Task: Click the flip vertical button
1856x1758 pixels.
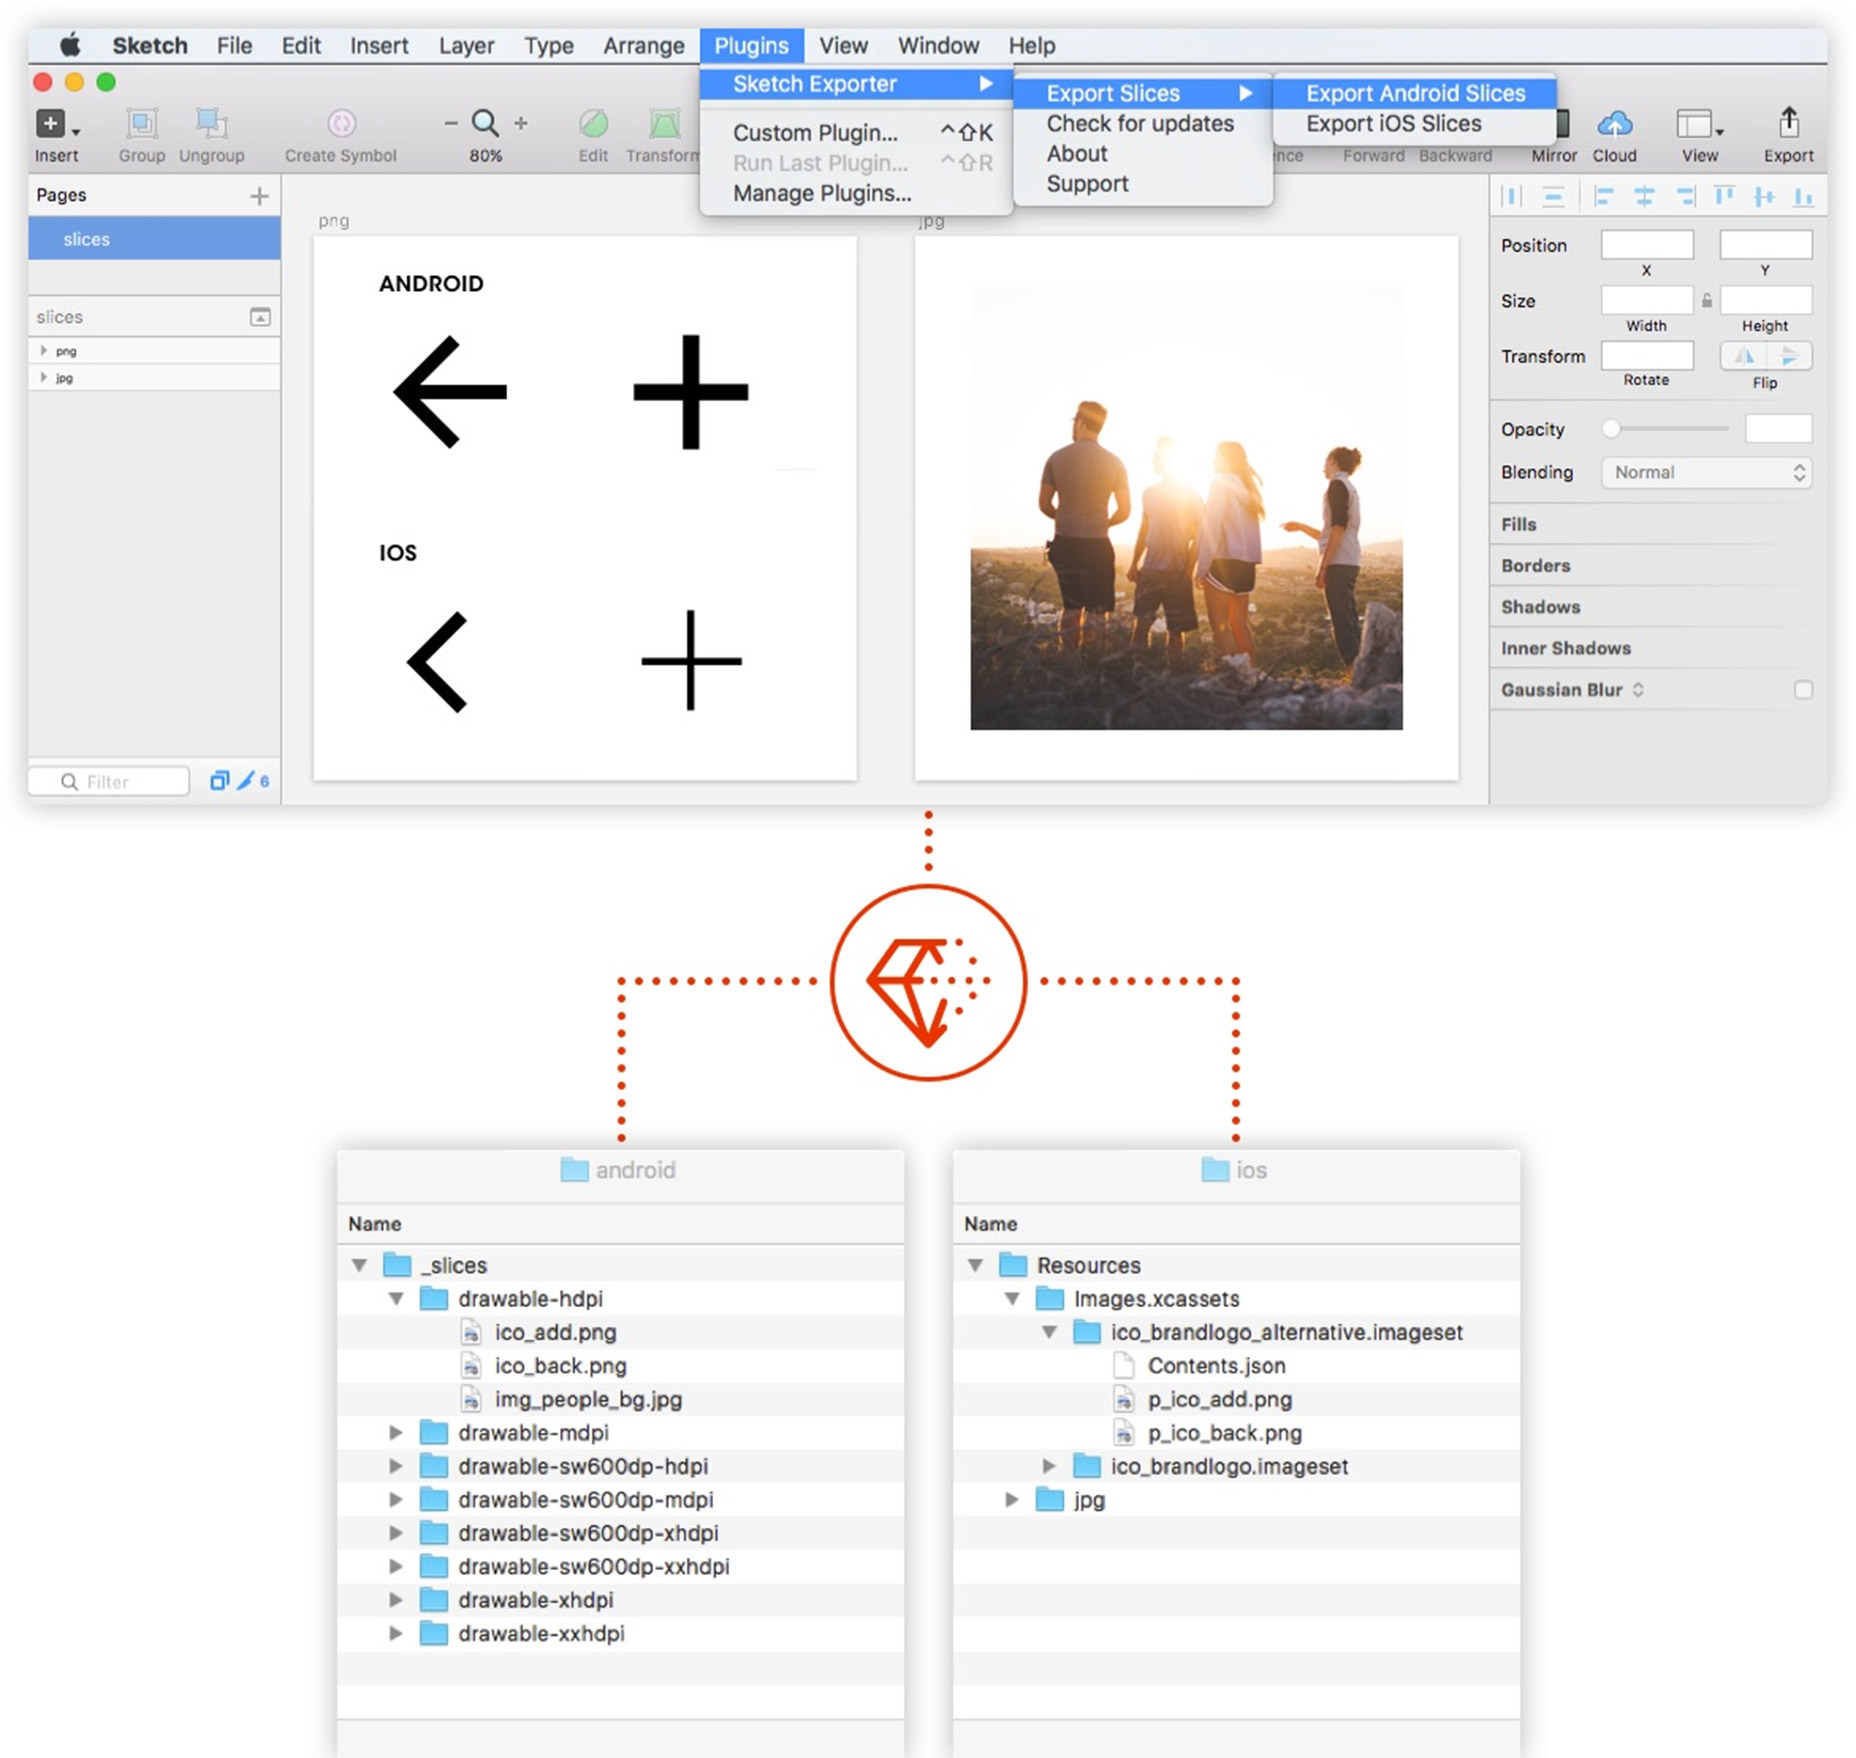Action: [x=1789, y=356]
